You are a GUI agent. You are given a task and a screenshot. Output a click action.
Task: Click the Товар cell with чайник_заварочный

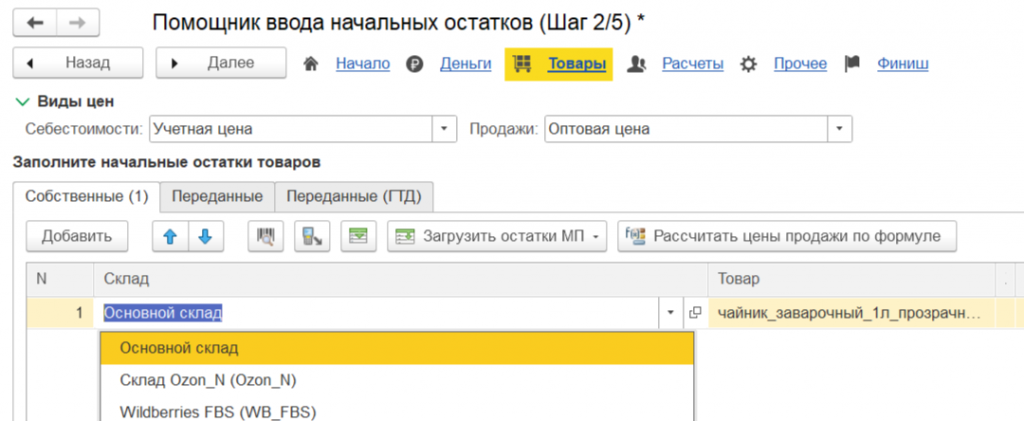tap(849, 313)
